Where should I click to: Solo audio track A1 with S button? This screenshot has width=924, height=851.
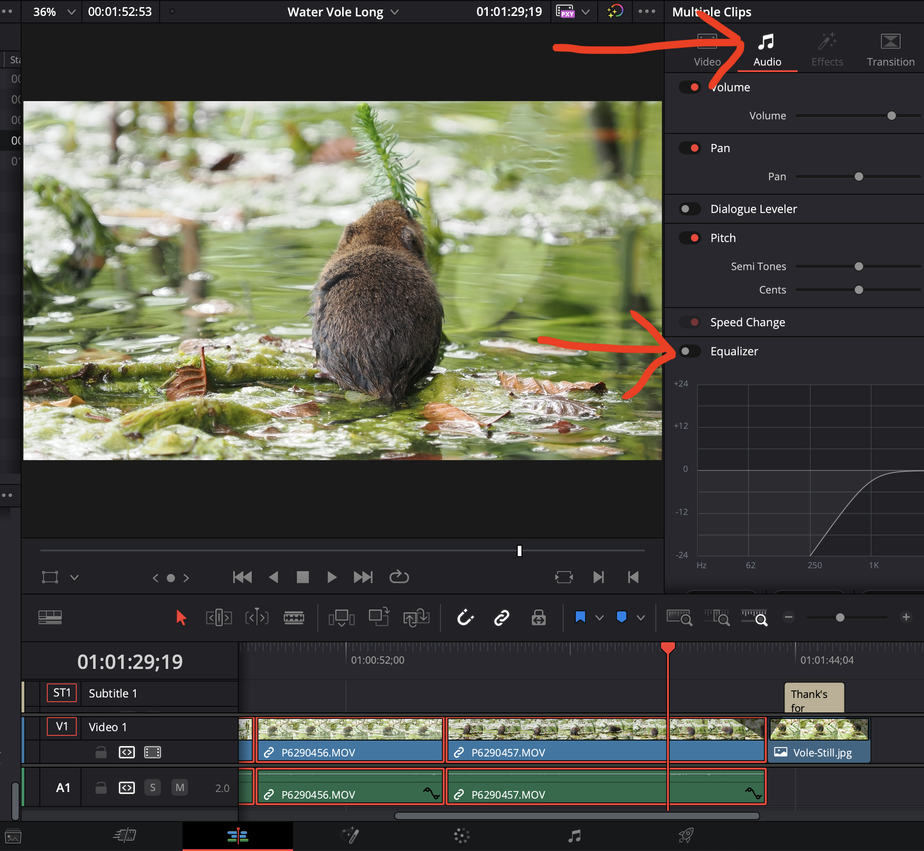click(x=153, y=788)
